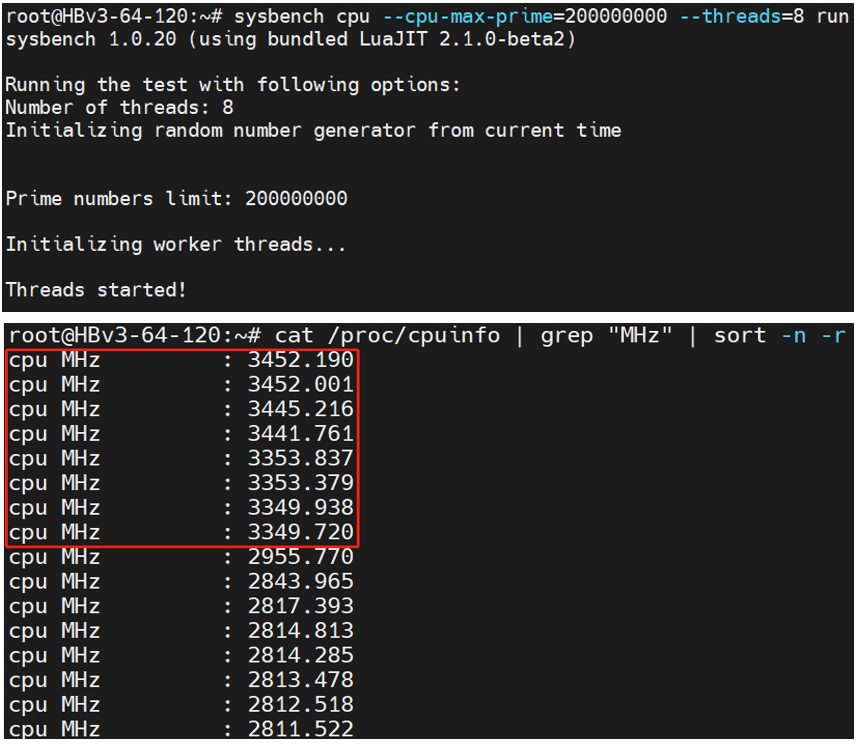The height and width of the screenshot is (746, 860).
Task: Select 'Initializing random number generator' line
Action: click(x=313, y=131)
